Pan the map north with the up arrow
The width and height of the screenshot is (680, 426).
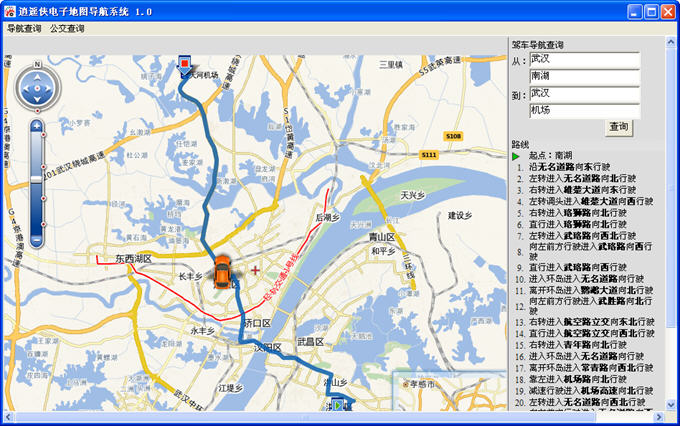[37, 77]
